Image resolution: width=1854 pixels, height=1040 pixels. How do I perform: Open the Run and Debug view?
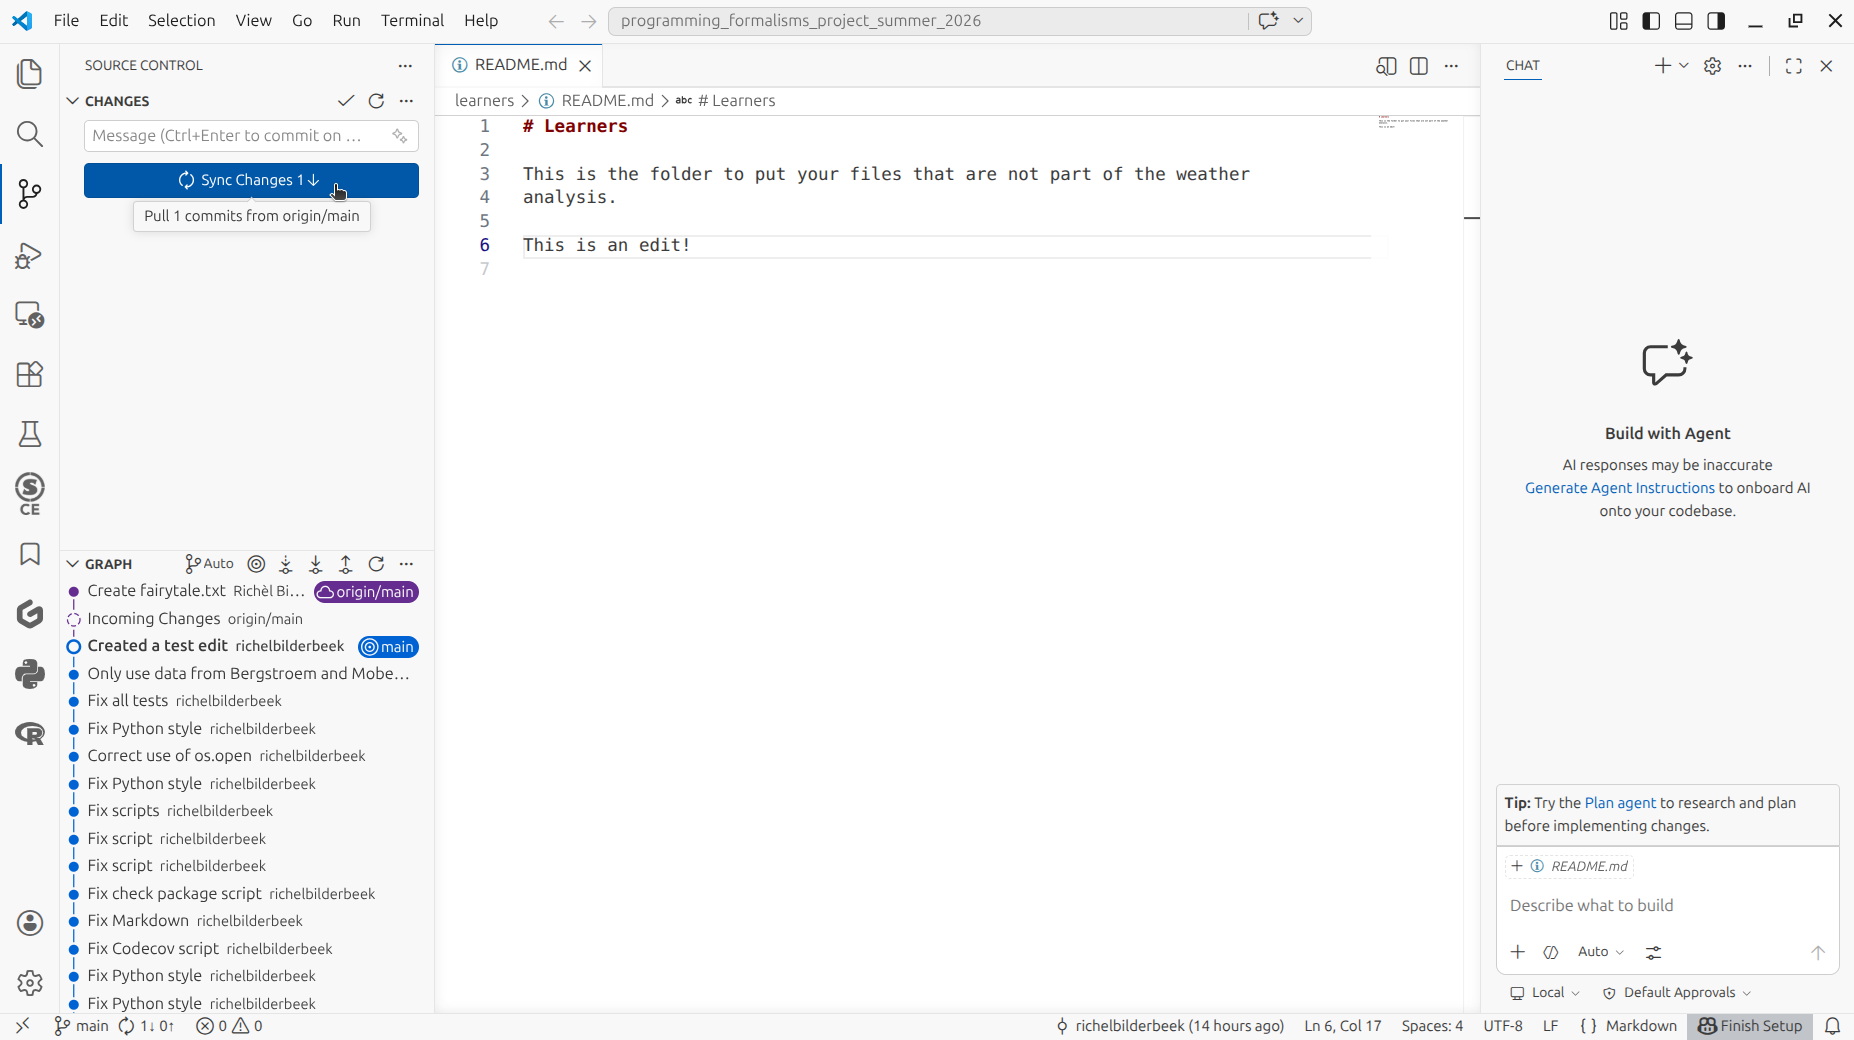30,255
